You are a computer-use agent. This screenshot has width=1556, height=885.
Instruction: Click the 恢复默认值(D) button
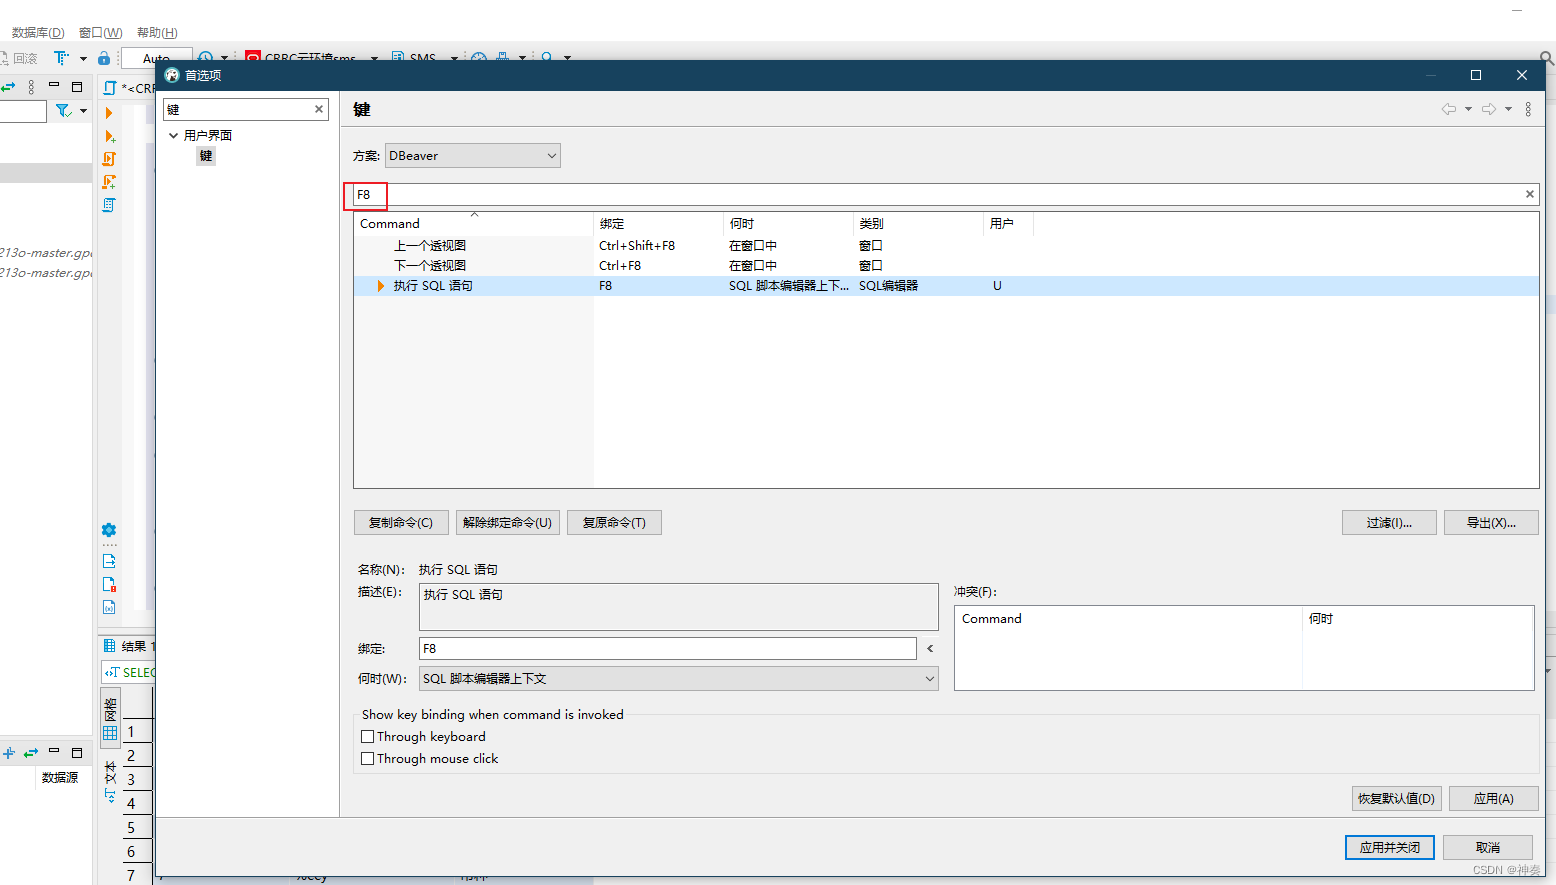(x=1396, y=798)
